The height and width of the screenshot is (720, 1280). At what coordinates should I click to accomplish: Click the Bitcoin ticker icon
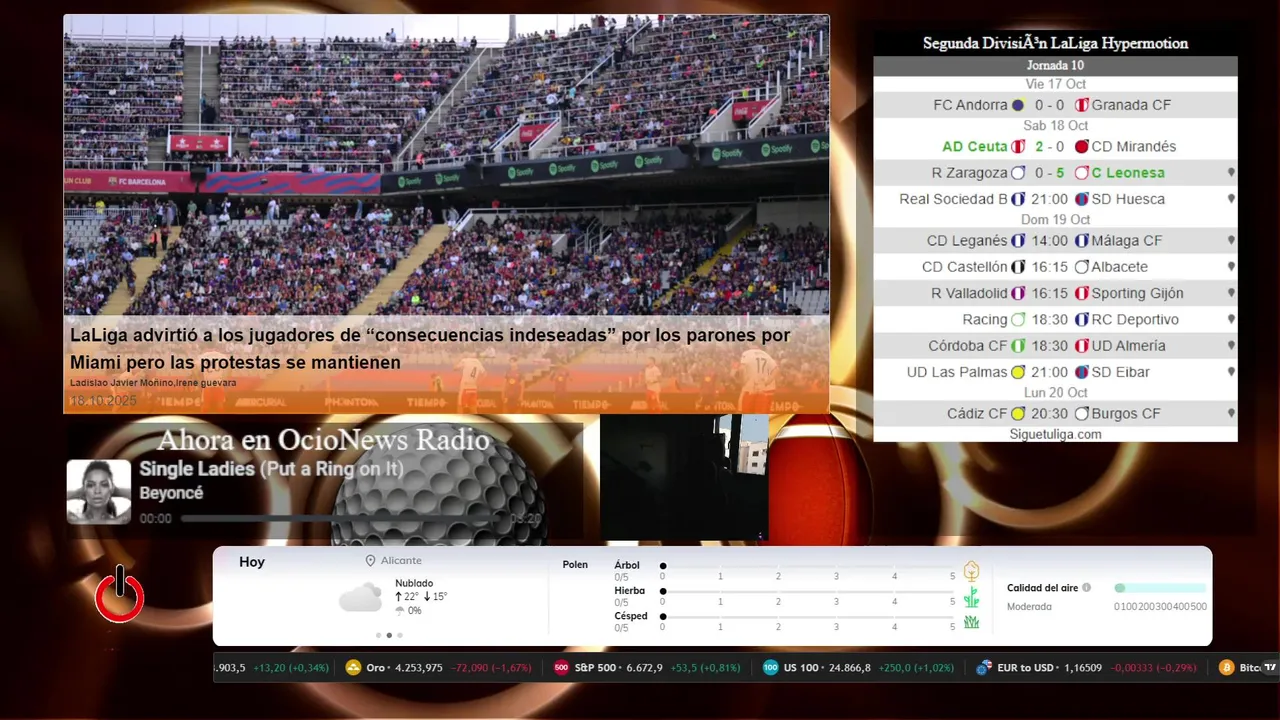(1226, 668)
